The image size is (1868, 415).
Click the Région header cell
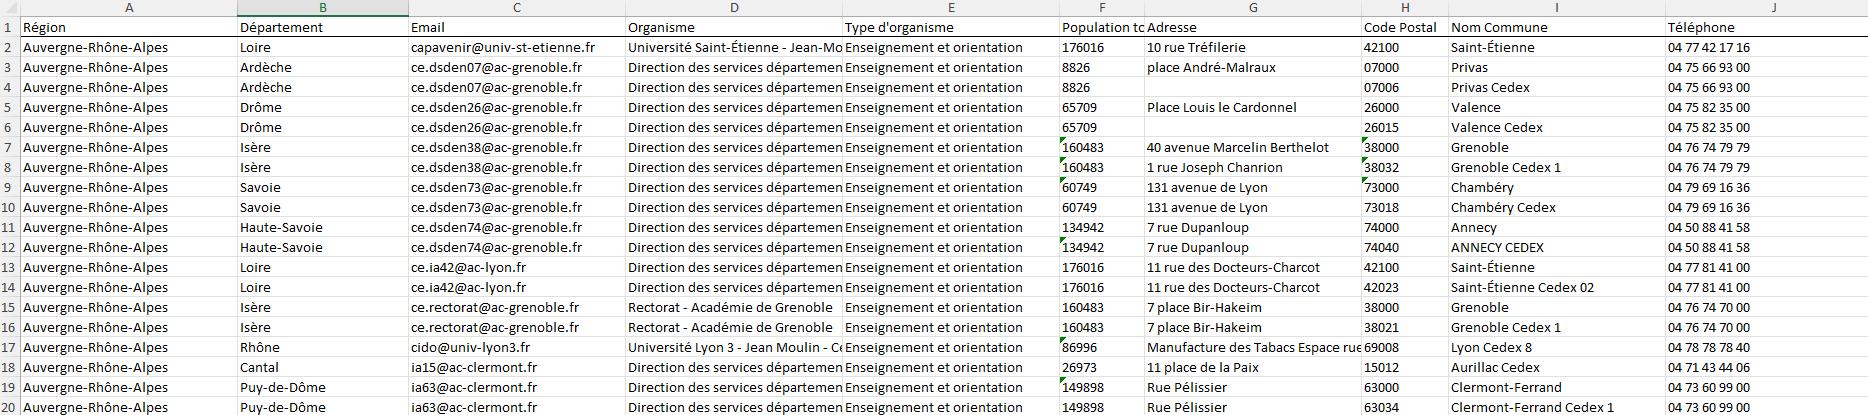[x=129, y=27]
